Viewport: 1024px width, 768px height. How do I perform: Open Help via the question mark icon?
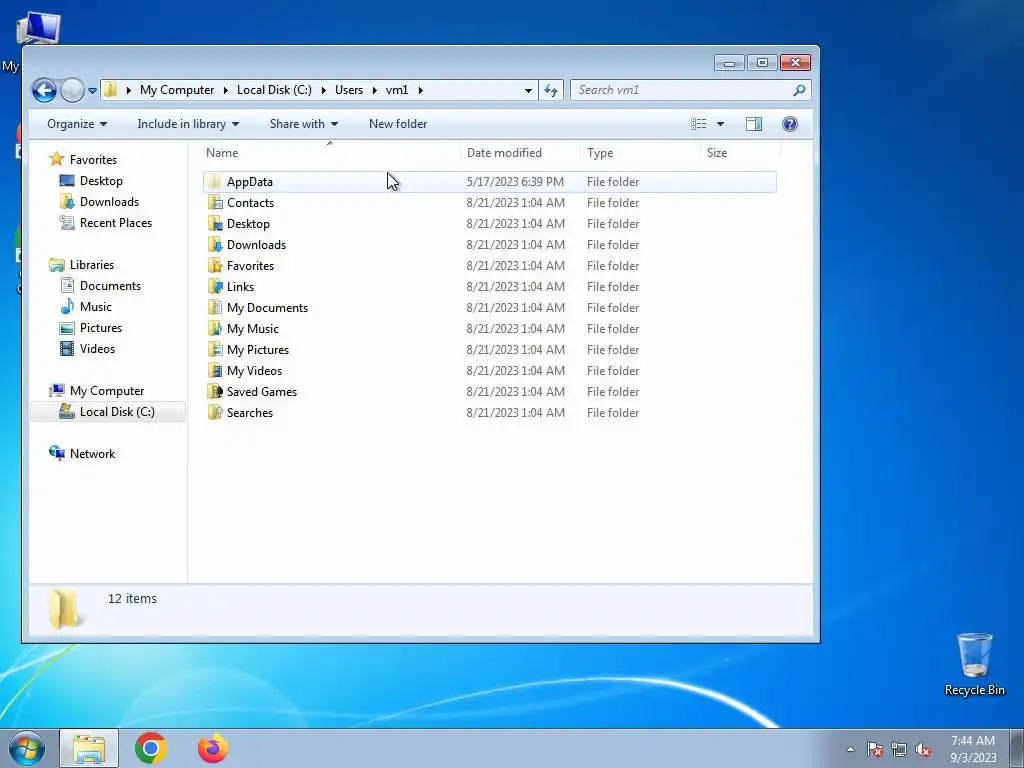[790, 124]
